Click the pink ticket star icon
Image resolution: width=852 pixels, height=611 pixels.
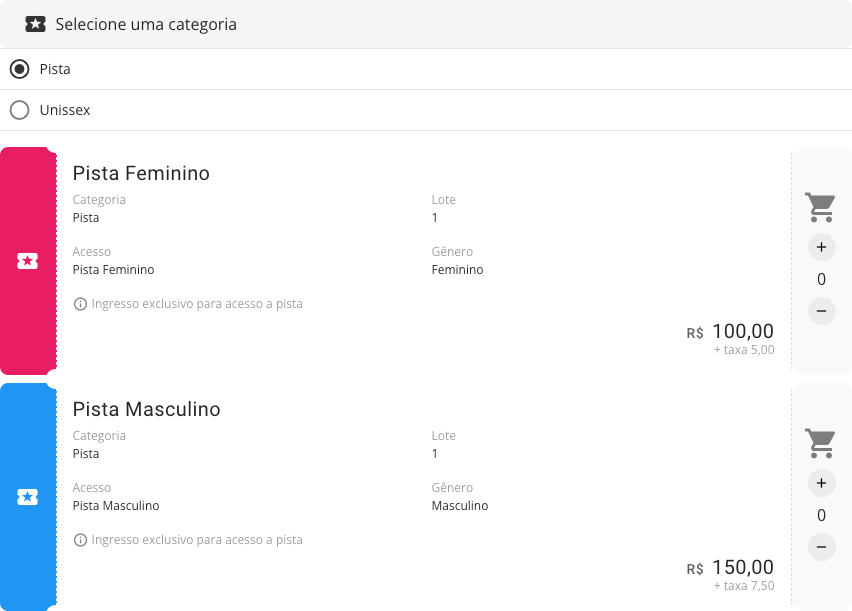tap(27, 261)
